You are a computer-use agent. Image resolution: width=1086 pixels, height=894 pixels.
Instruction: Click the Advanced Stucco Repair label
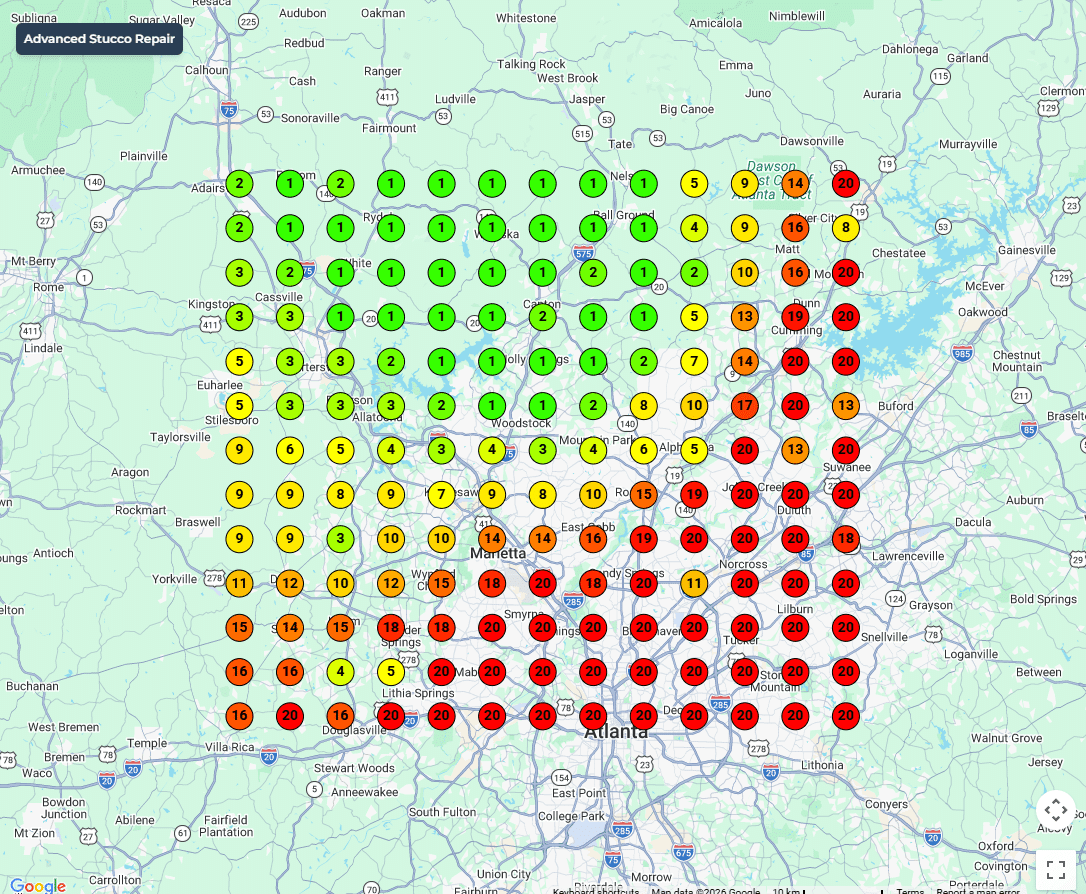point(99,39)
